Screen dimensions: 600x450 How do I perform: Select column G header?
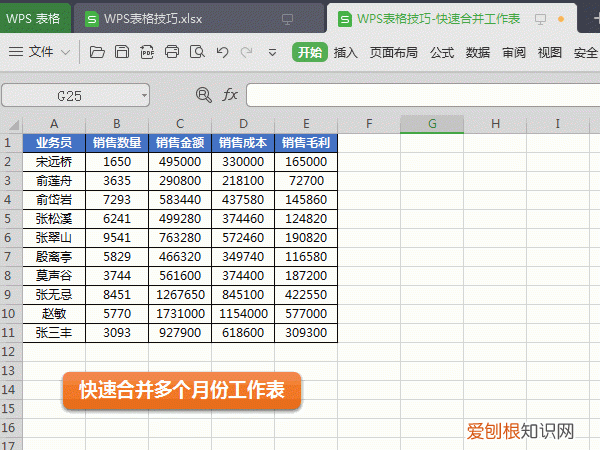(x=432, y=124)
